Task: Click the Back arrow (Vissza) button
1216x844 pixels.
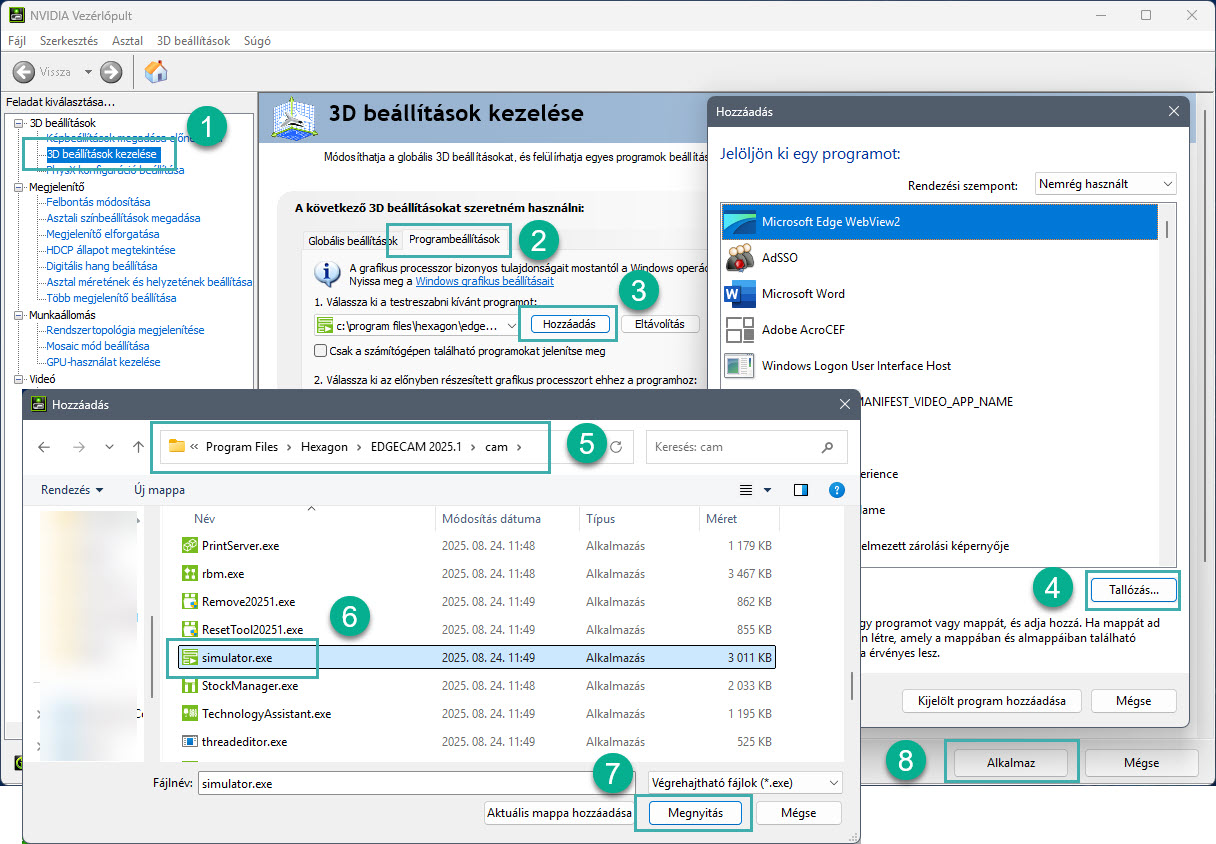Action: pos(24,72)
